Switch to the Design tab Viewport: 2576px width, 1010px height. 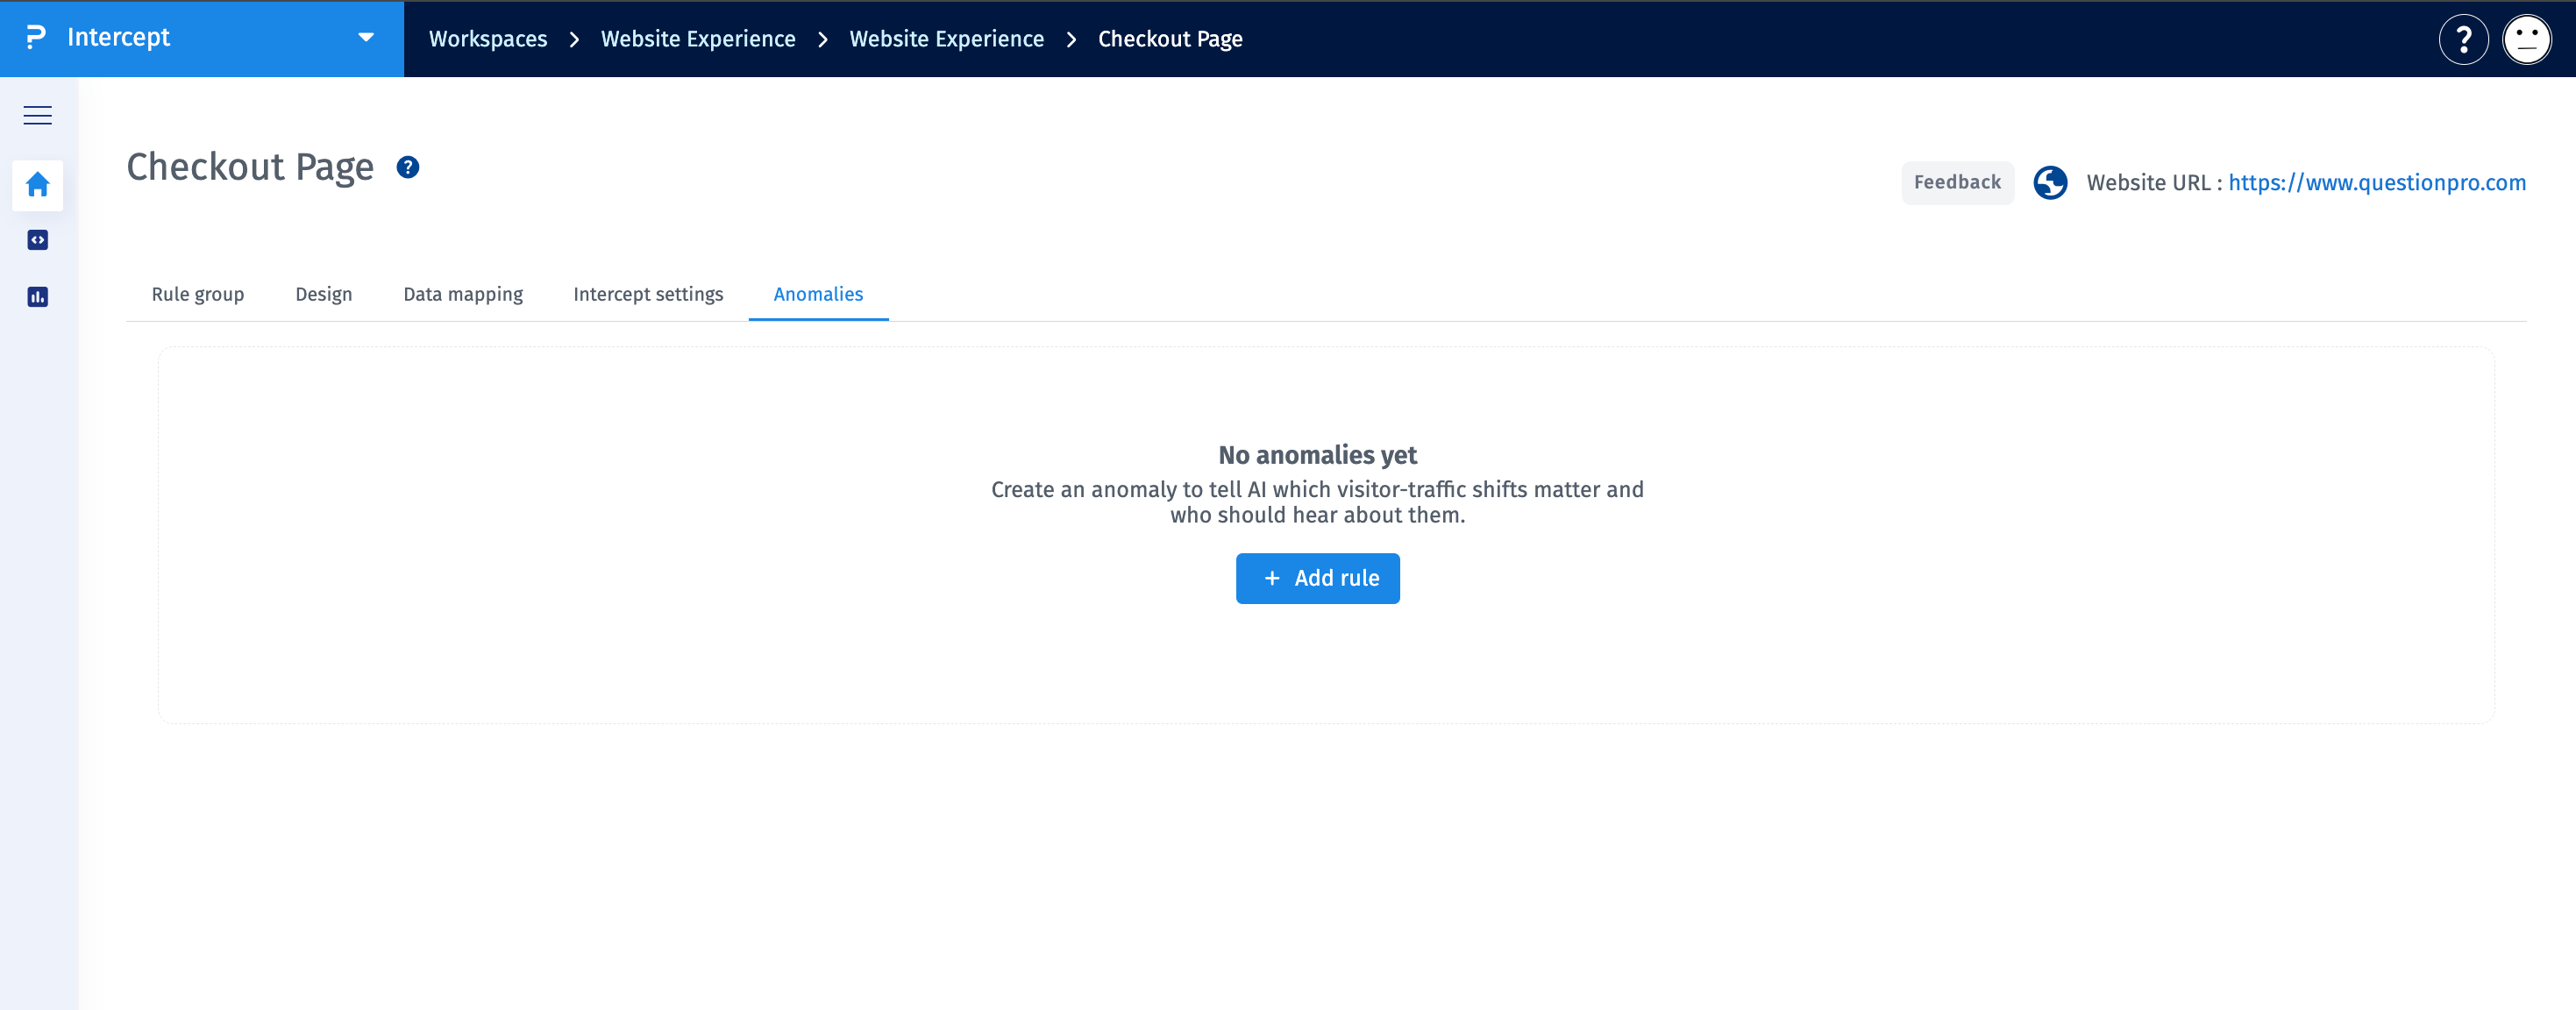tap(324, 294)
